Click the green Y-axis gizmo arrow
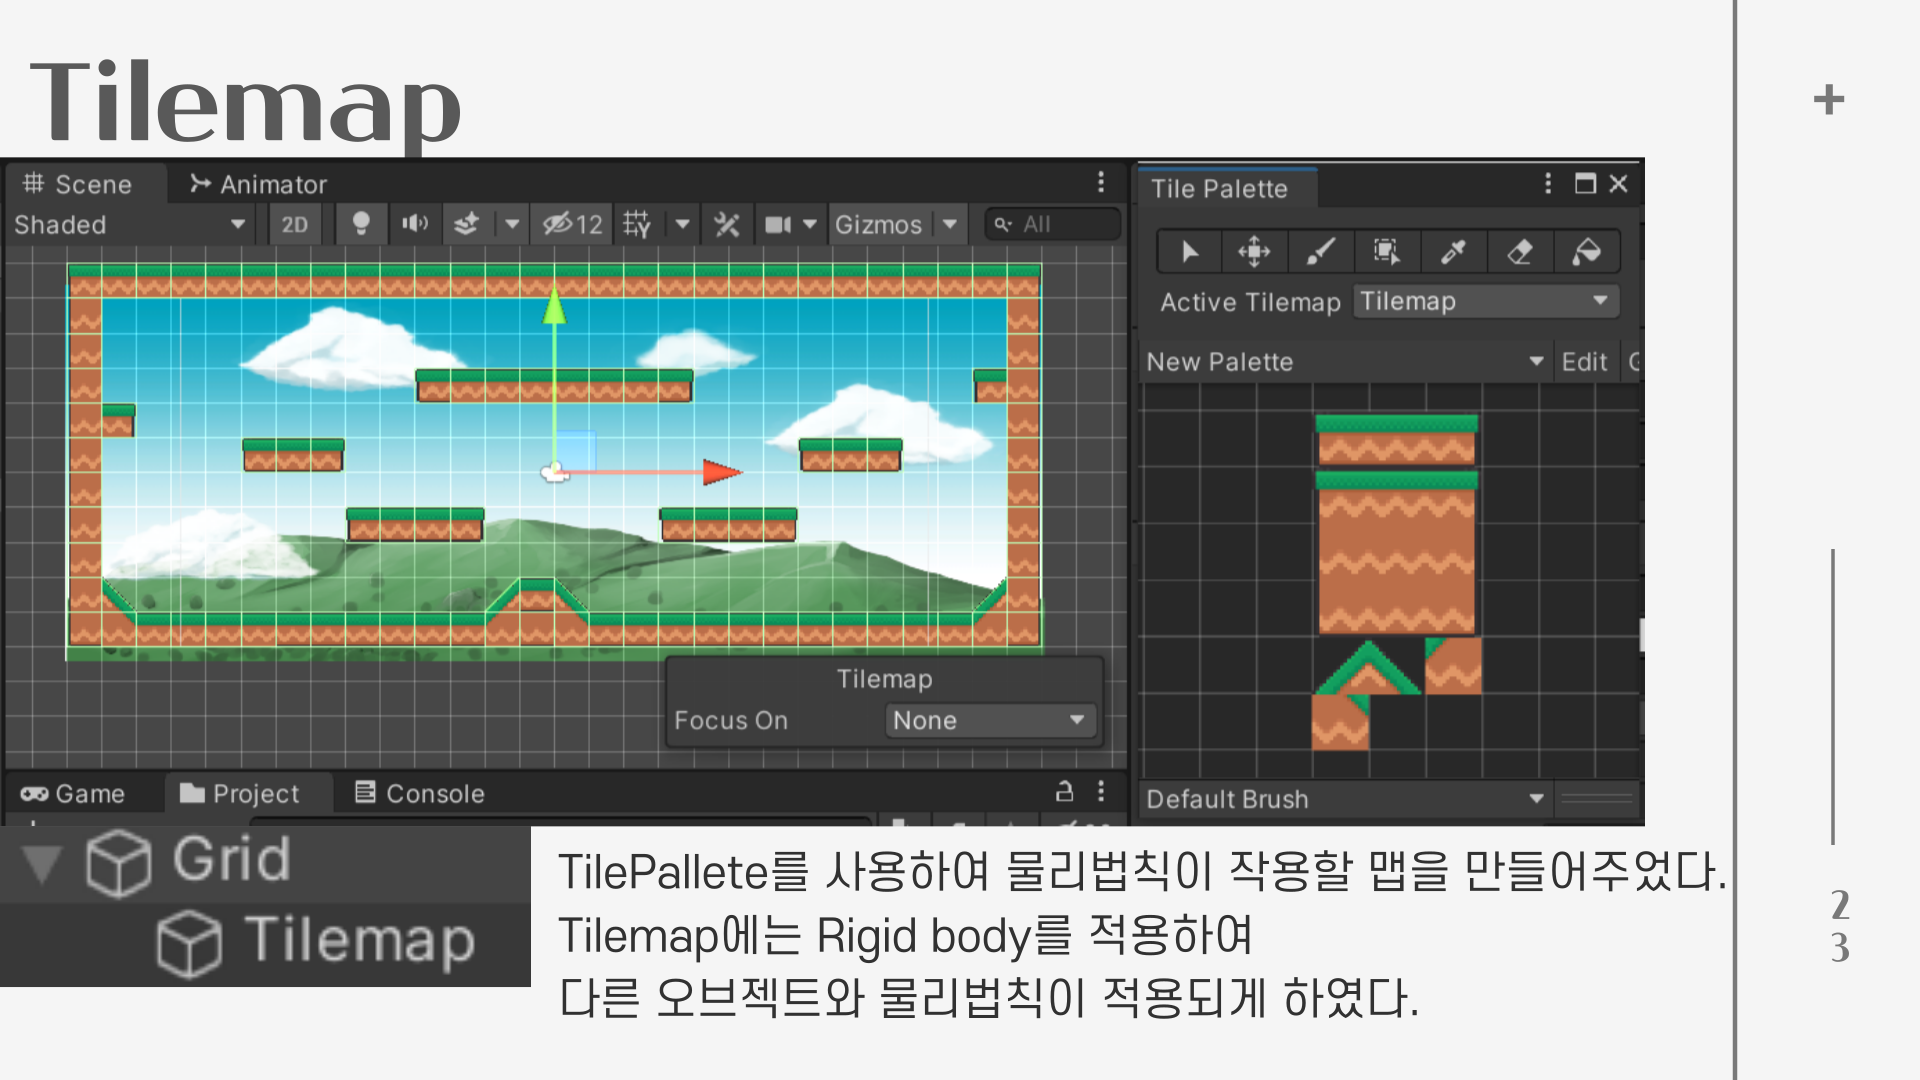This screenshot has height=1080, width=1920. (x=555, y=305)
